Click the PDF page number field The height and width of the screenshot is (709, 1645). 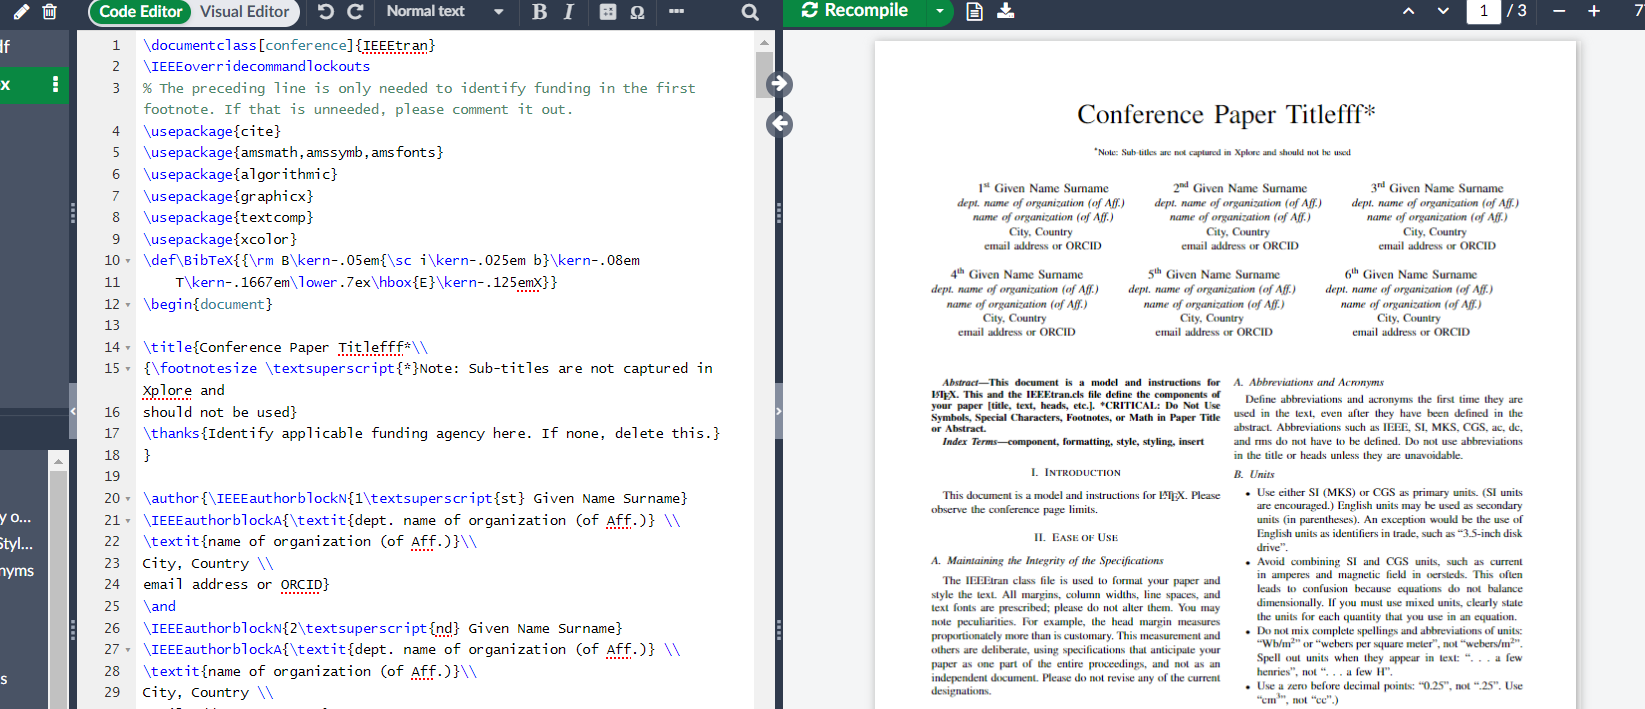[x=1483, y=11]
